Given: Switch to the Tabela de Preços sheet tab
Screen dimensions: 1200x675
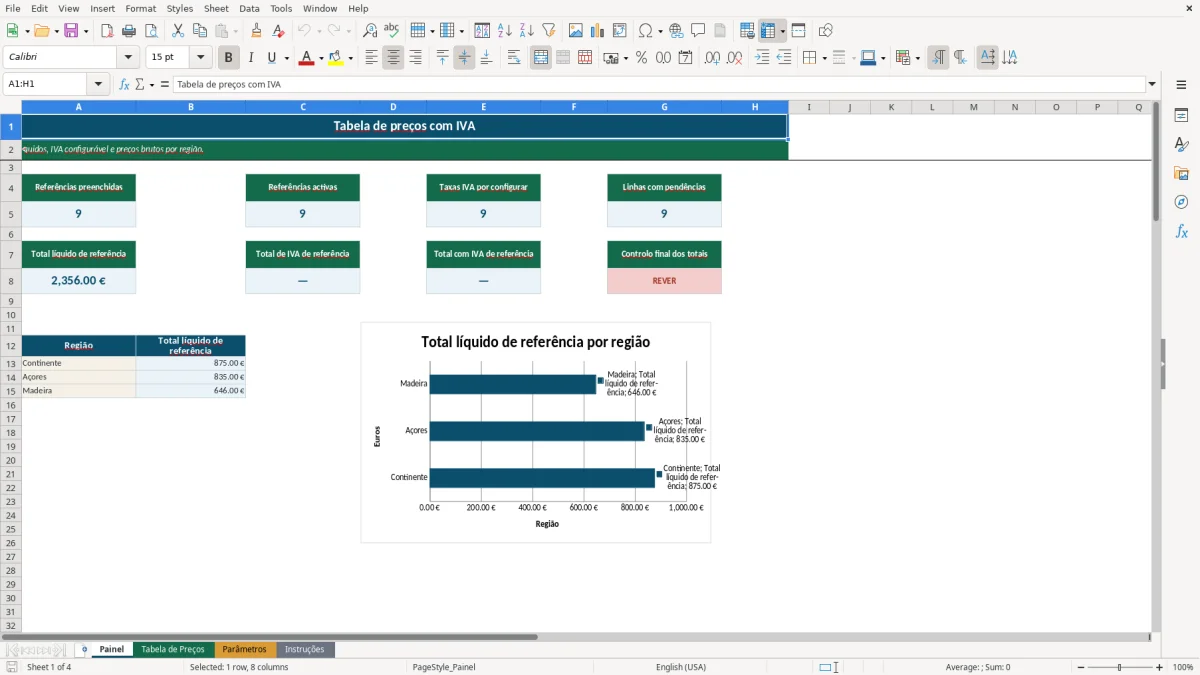Looking at the screenshot, I should coord(173,649).
